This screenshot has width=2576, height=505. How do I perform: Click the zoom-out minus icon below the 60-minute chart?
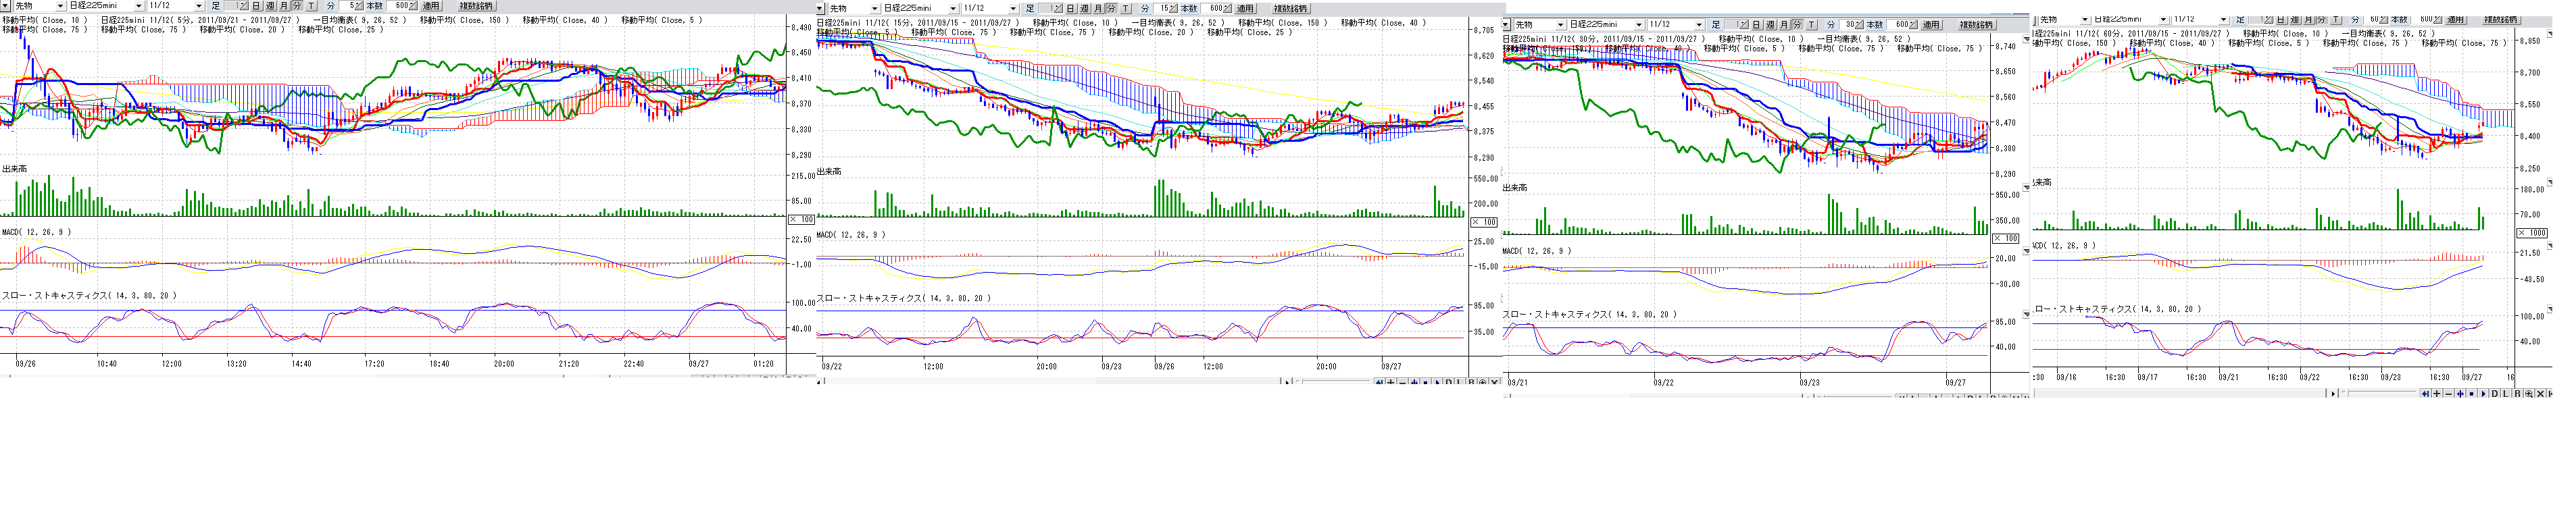click(x=2449, y=394)
